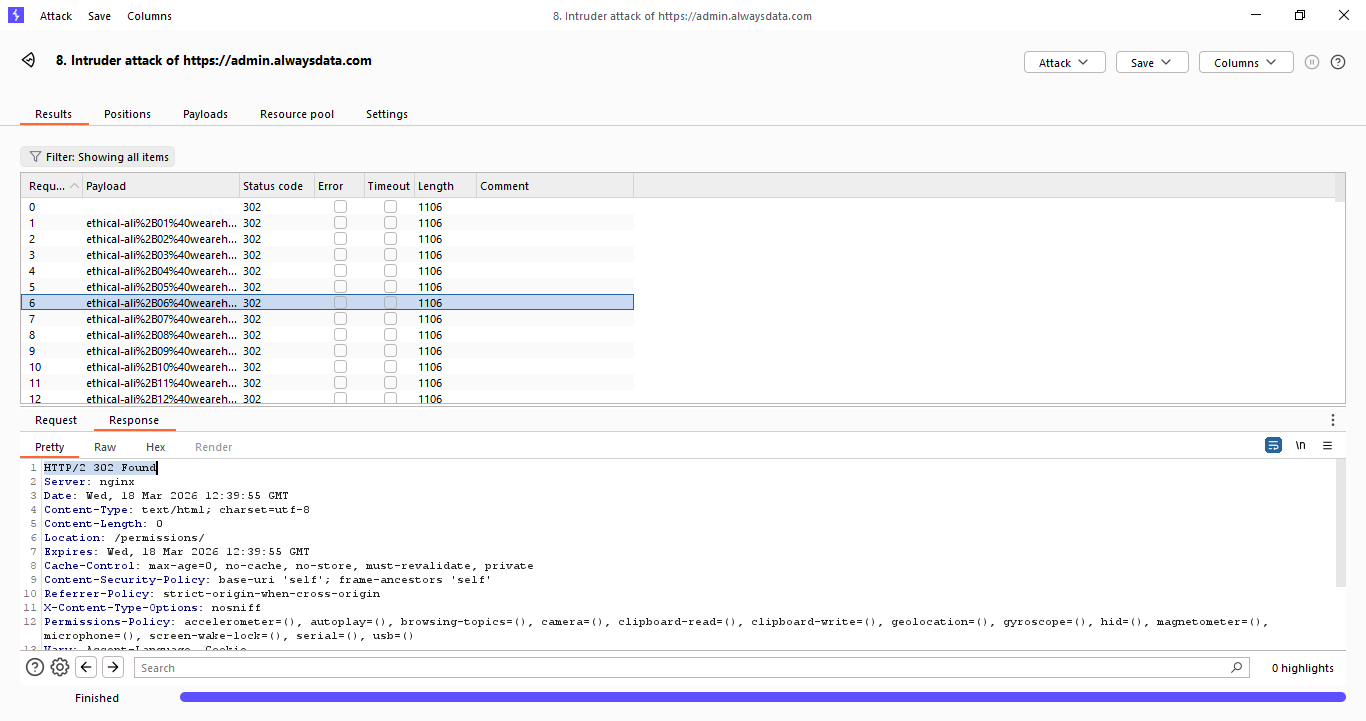Toggle the show non-printable characters \n icon
Screen dimensions: 1366x721
[x=1300, y=446]
